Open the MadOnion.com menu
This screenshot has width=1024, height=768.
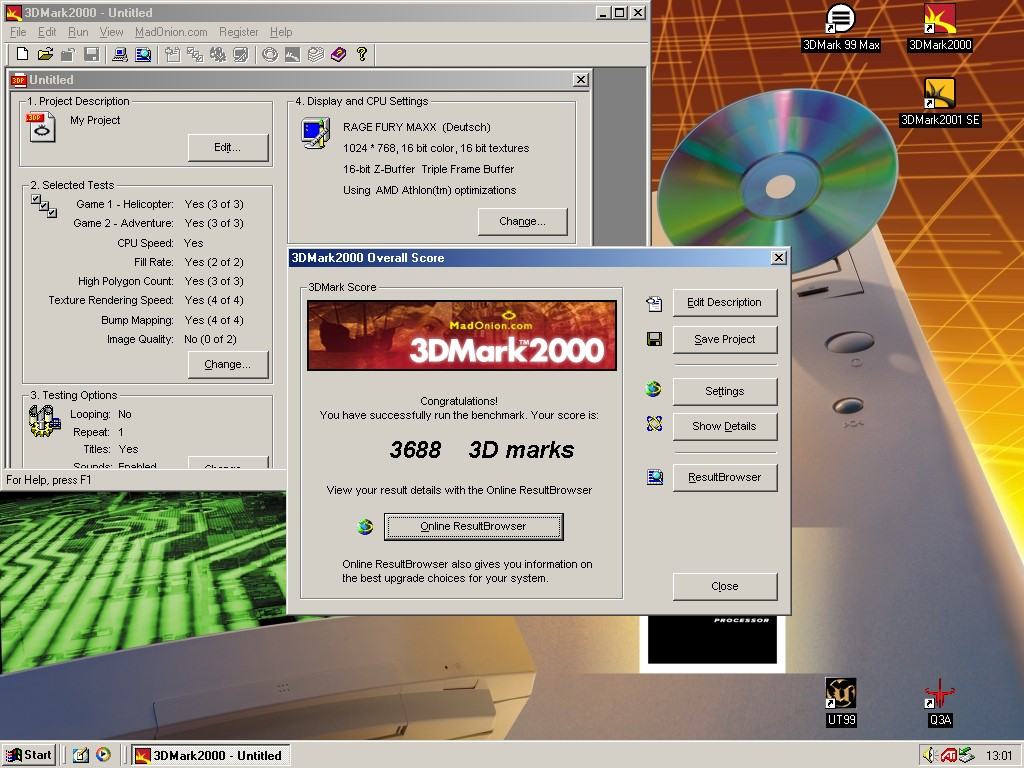pos(171,32)
